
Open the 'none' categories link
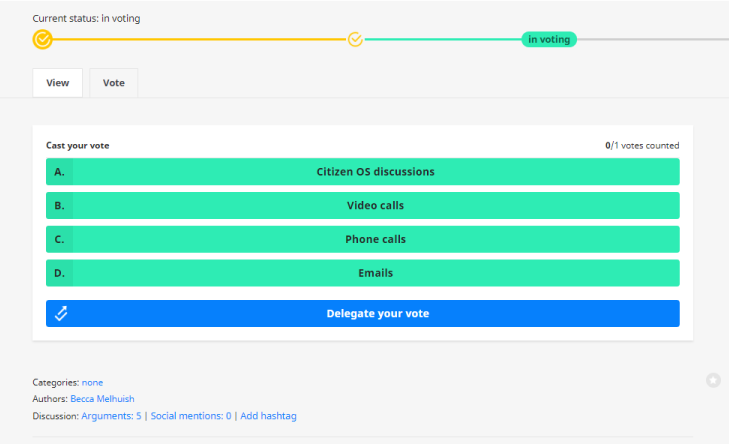click(92, 382)
